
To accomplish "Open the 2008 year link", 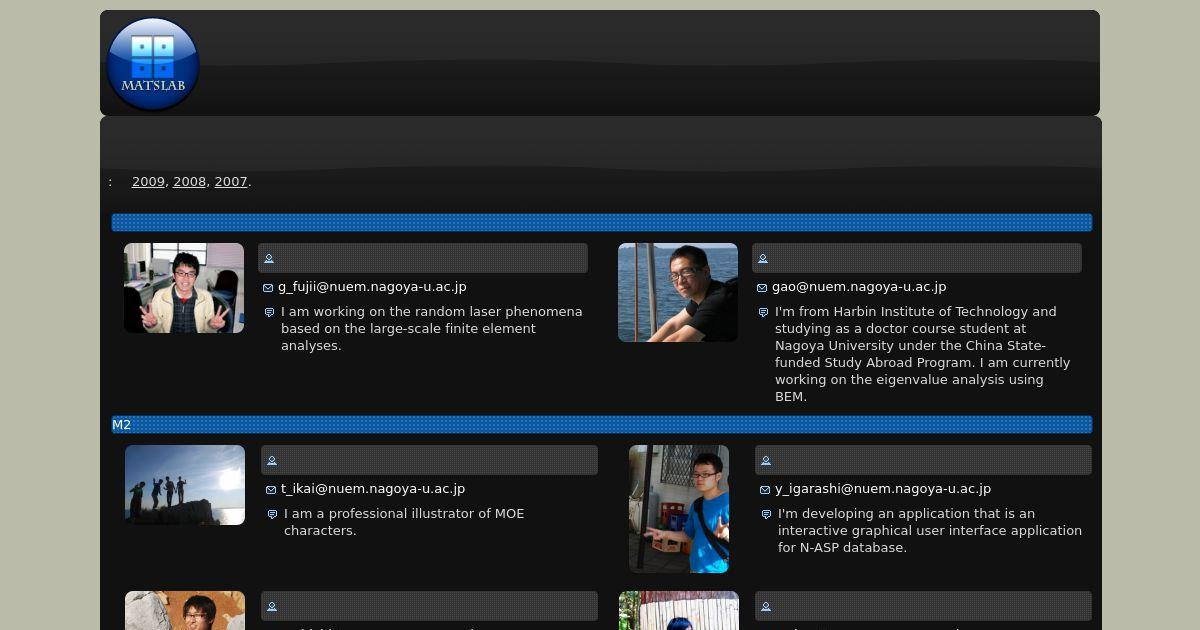I will [x=189, y=182].
